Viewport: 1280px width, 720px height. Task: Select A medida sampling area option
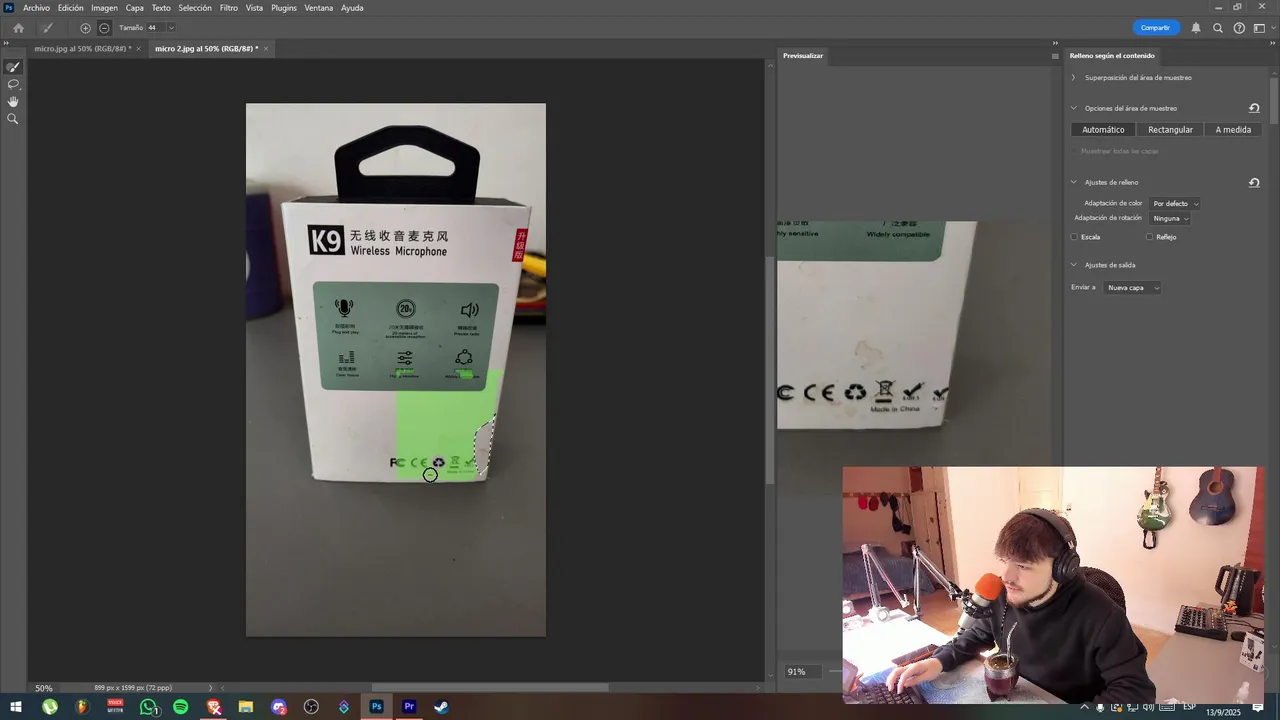click(1233, 130)
